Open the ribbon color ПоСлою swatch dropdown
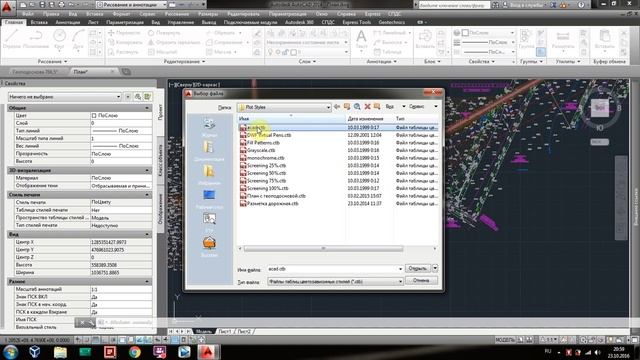Screen dimensions: 640x360 (489, 33)
